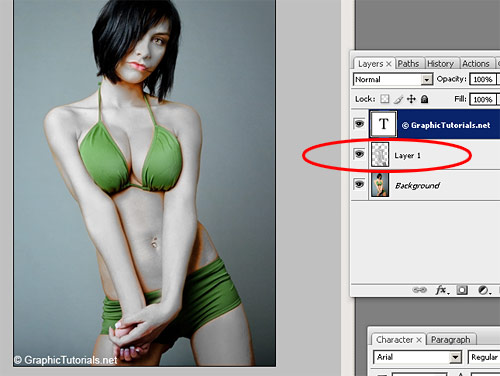The width and height of the screenshot is (500, 376).
Task: Click the Opacity 100% input field
Action: 483,79
